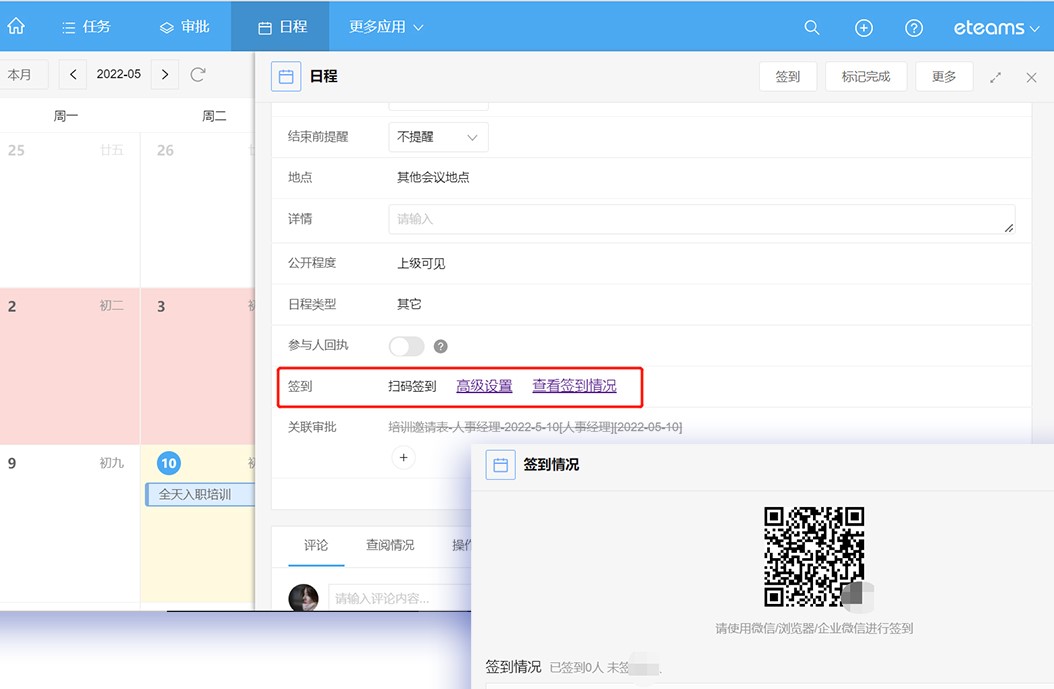Add a related approval with plus icon
The width and height of the screenshot is (1054, 689).
(x=403, y=458)
